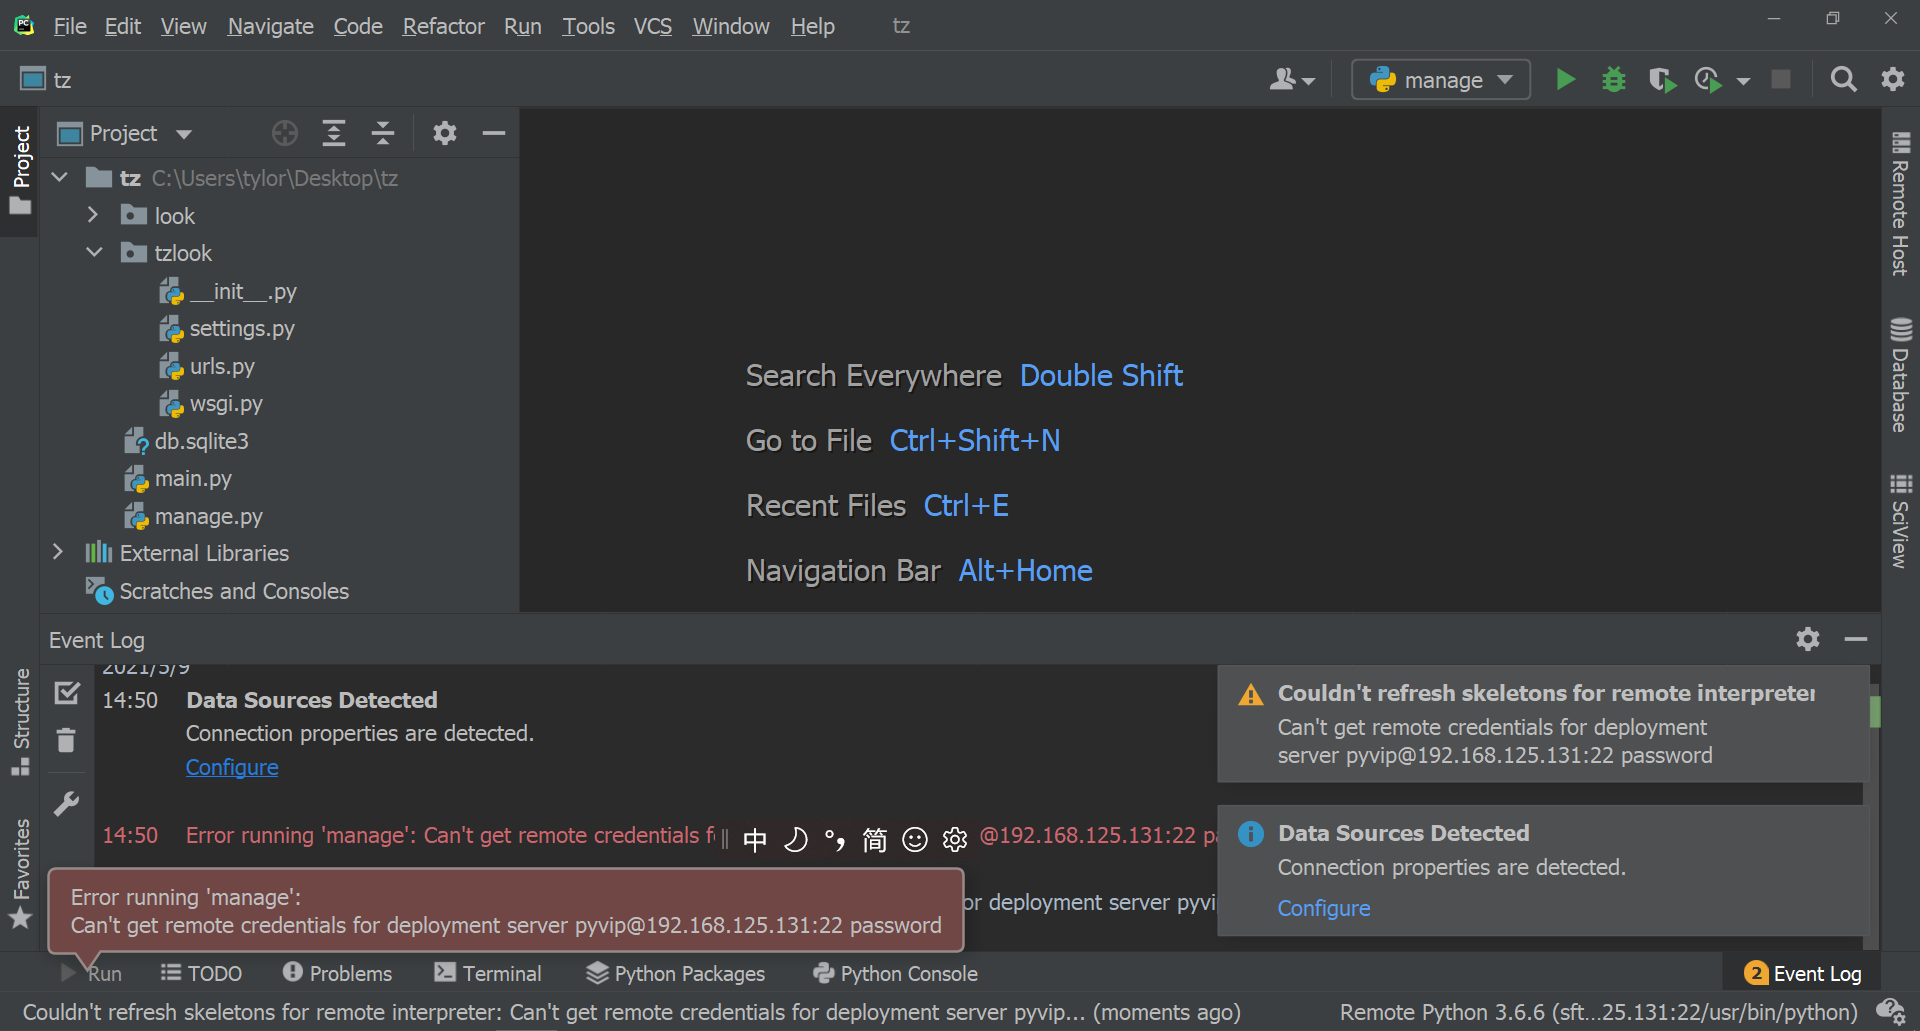Toggle IME simplified Chinese icon

coord(875,840)
